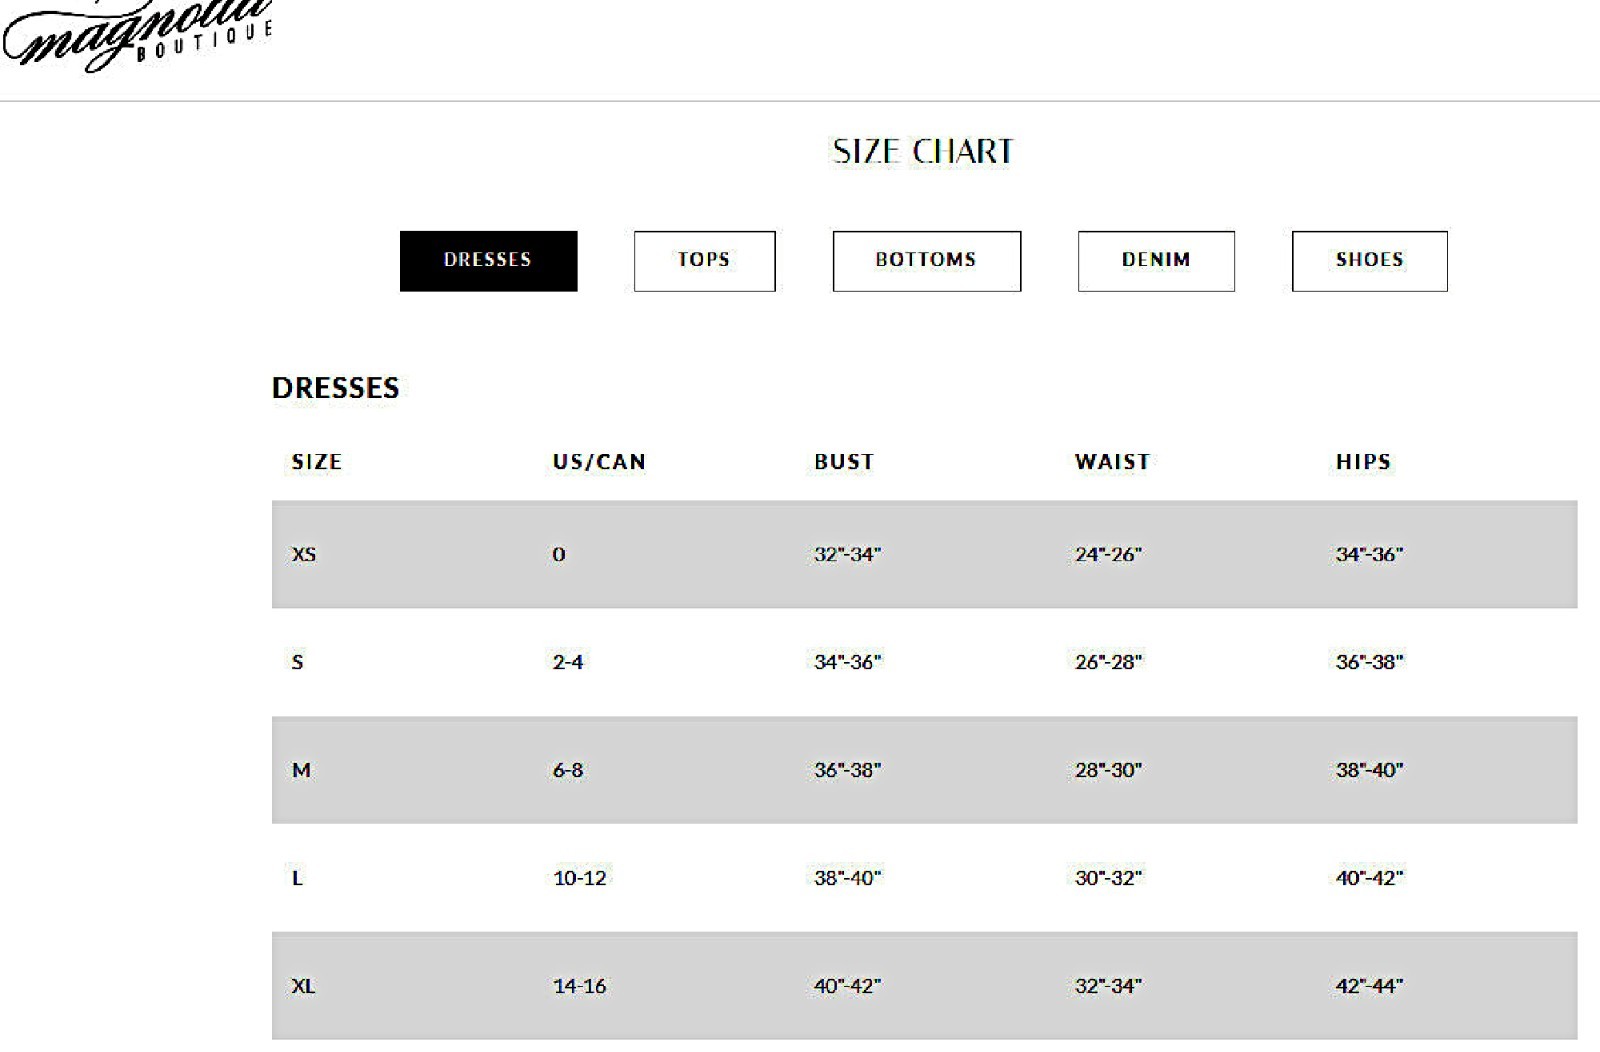Click the BUST column header
Image resolution: width=1600 pixels, height=1052 pixels.
point(844,462)
